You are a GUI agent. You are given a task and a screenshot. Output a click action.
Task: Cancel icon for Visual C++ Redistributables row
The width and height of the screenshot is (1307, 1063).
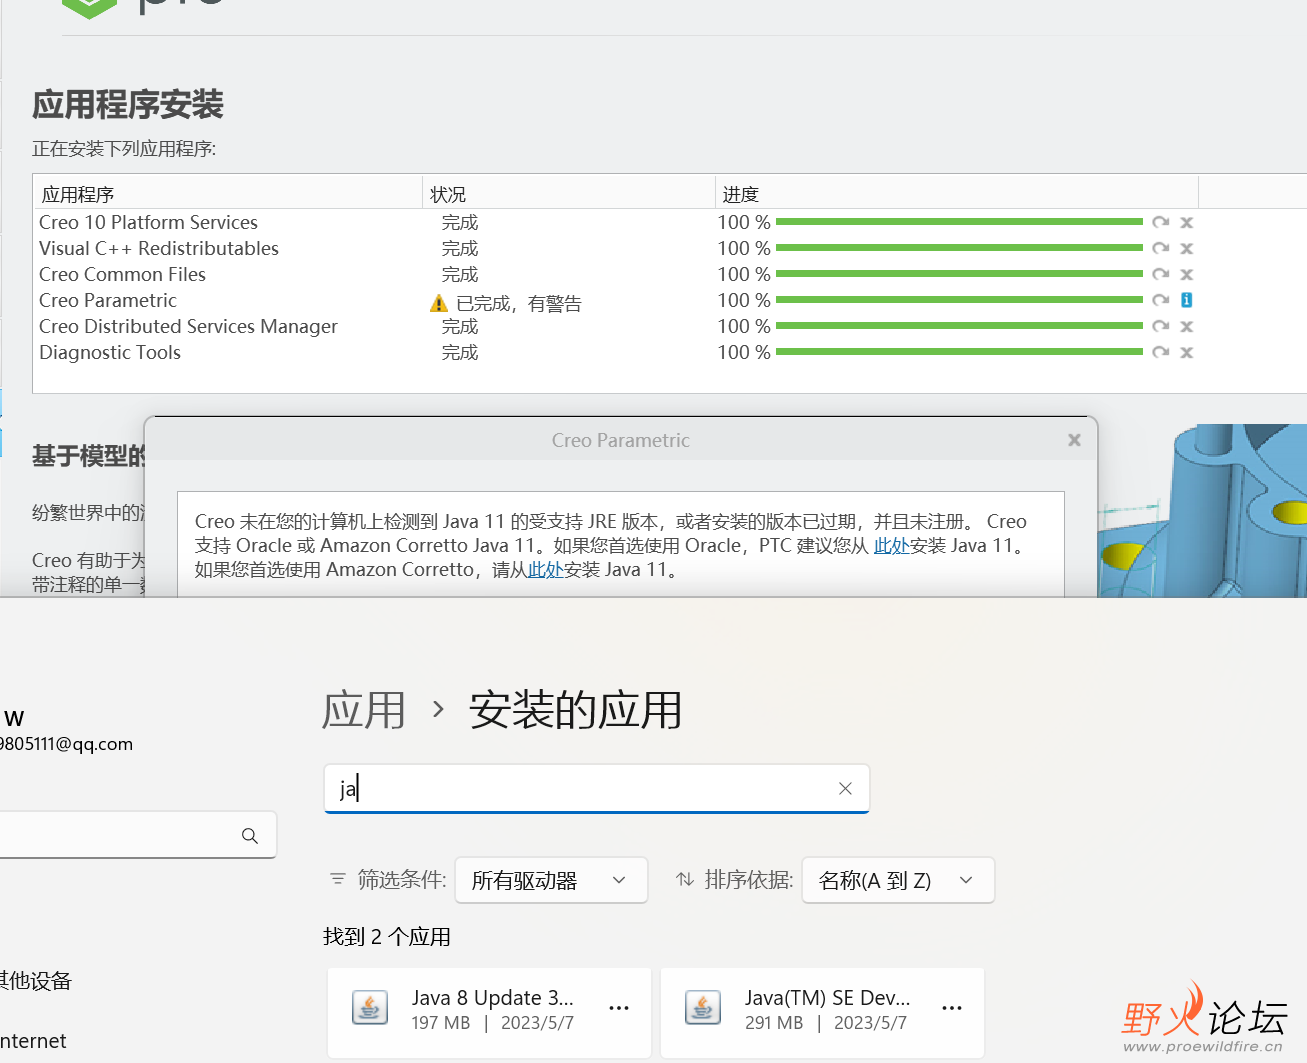(1187, 248)
